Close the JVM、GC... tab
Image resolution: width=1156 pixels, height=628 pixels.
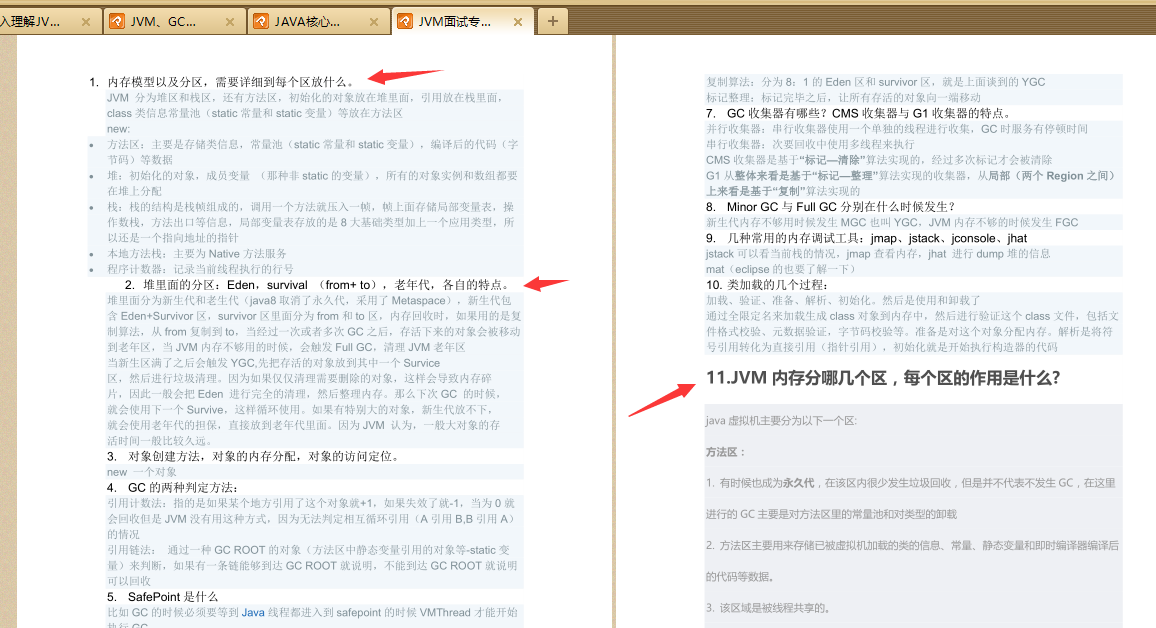(x=229, y=22)
